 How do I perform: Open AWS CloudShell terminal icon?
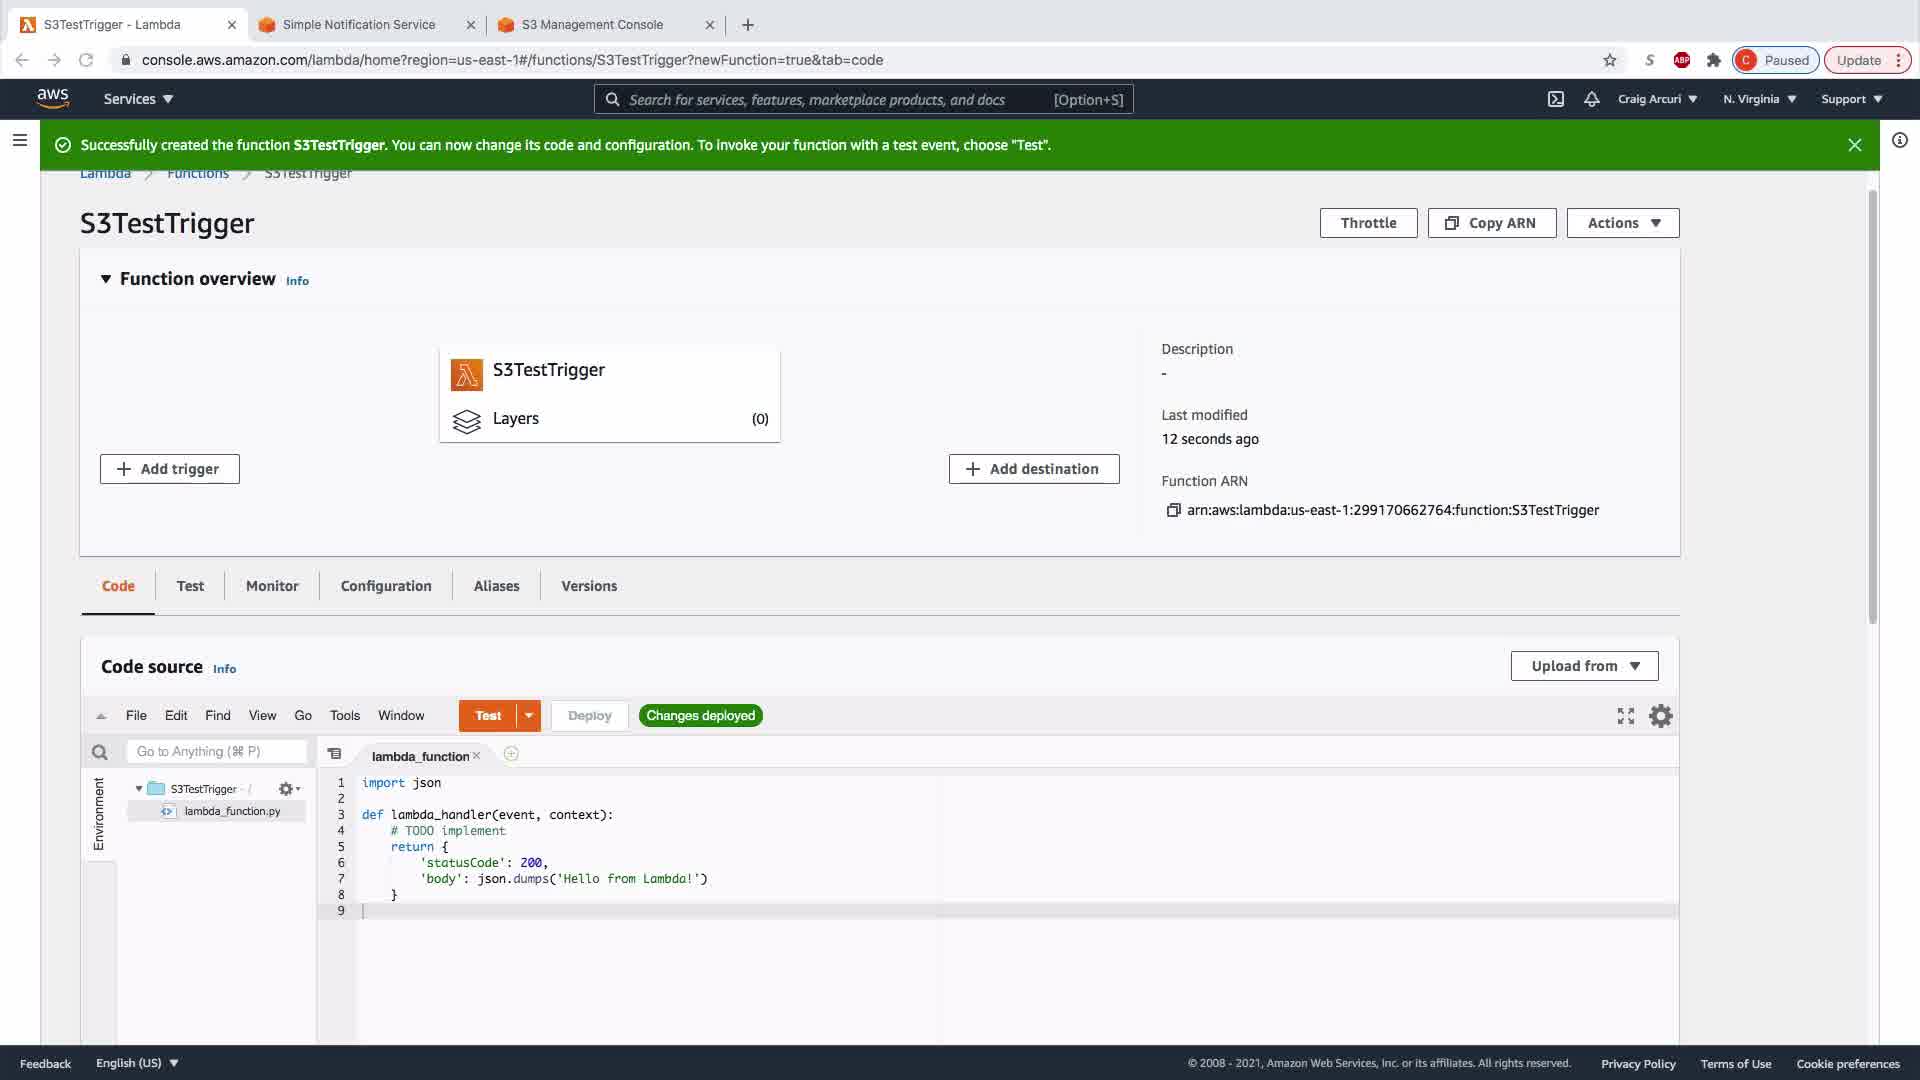(x=1556, y=99)
